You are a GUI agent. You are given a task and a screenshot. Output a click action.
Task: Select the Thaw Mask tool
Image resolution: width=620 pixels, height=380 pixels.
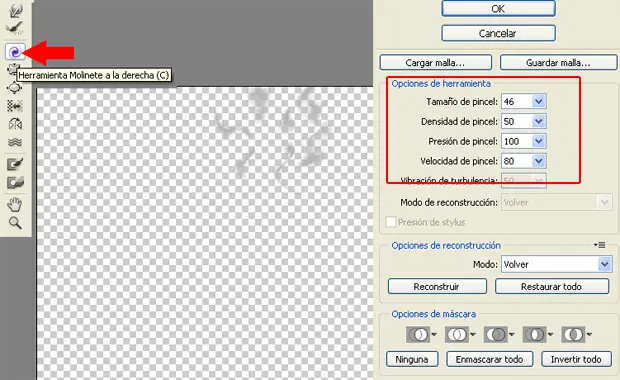pyautogui.click(x=15, y=182)
